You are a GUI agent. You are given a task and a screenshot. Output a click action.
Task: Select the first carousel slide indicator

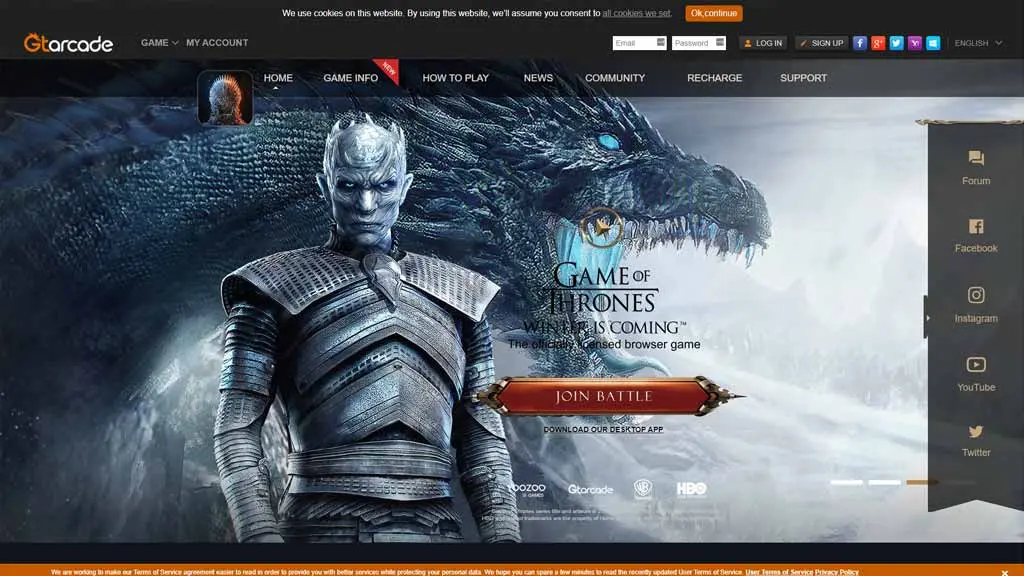click(x=846, y=482)
